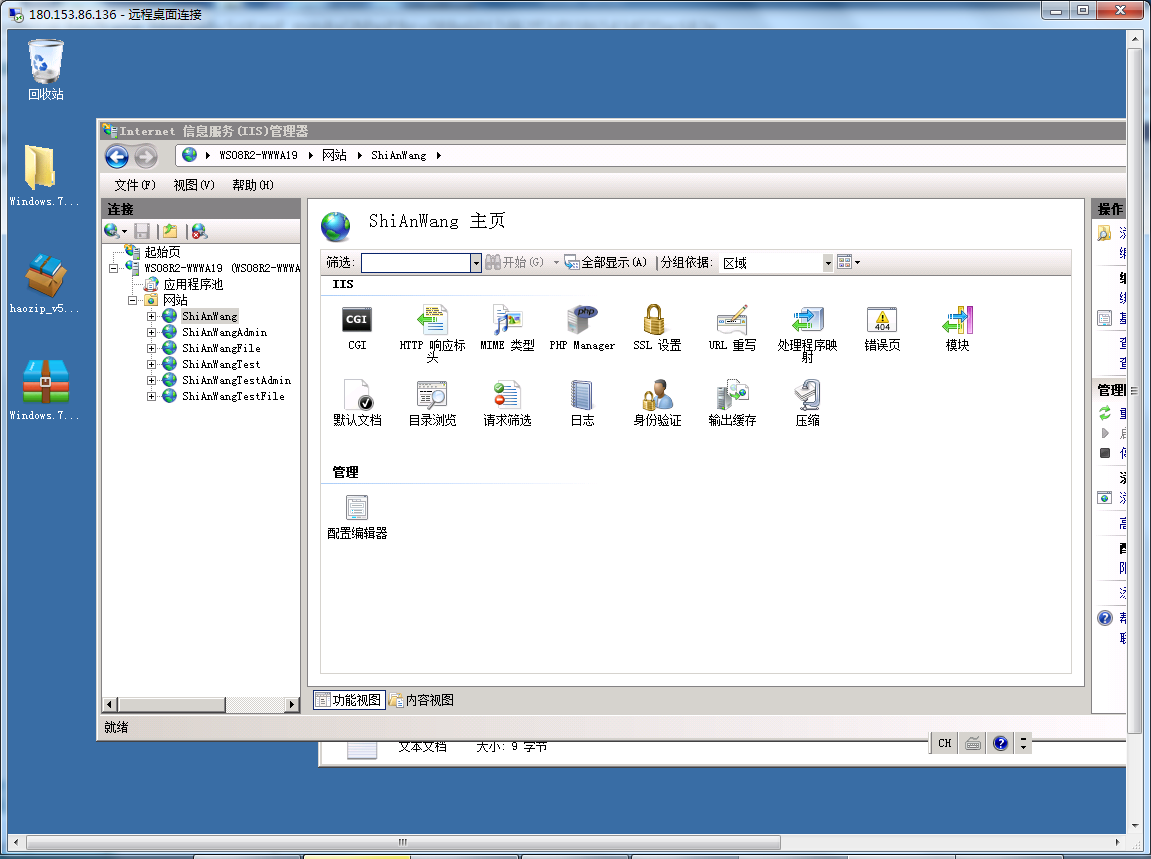Click the create connection globe toolbar icon
This screenshot has width=1151, height=859.
coord(115,231)
